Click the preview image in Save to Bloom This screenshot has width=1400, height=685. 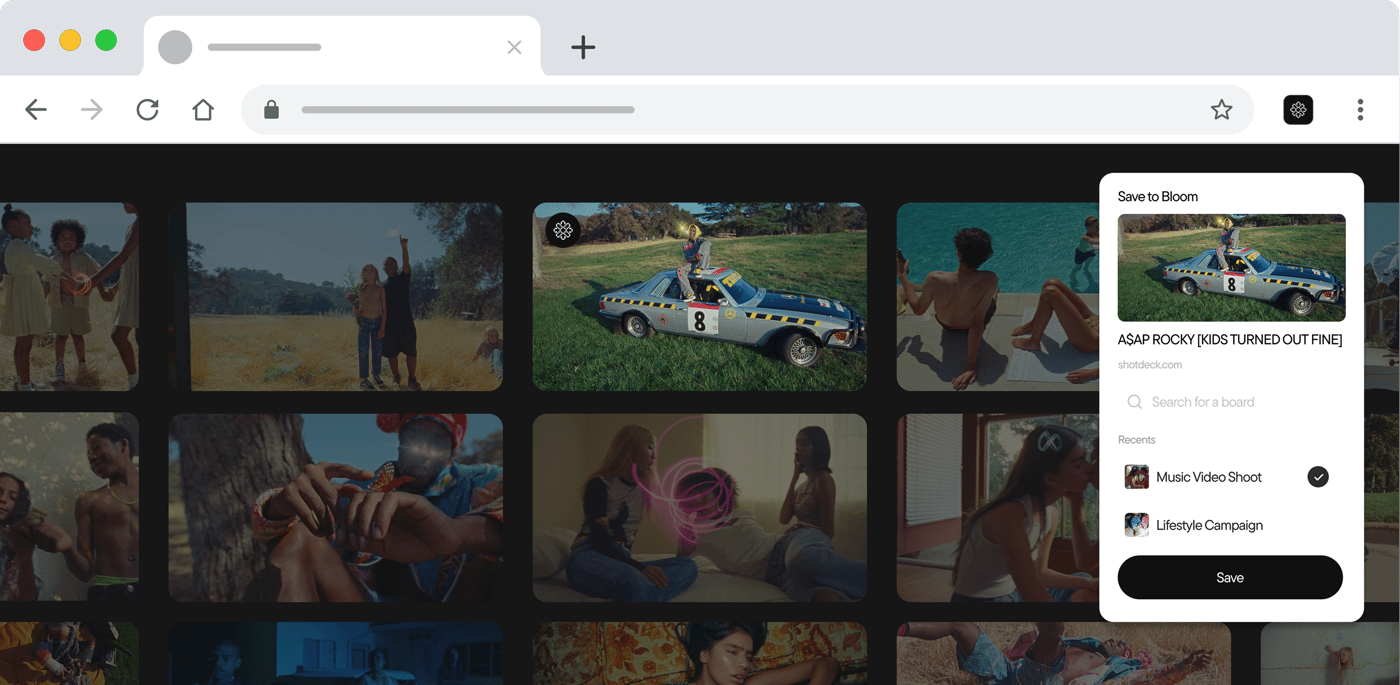click(x=1231, y=267)
